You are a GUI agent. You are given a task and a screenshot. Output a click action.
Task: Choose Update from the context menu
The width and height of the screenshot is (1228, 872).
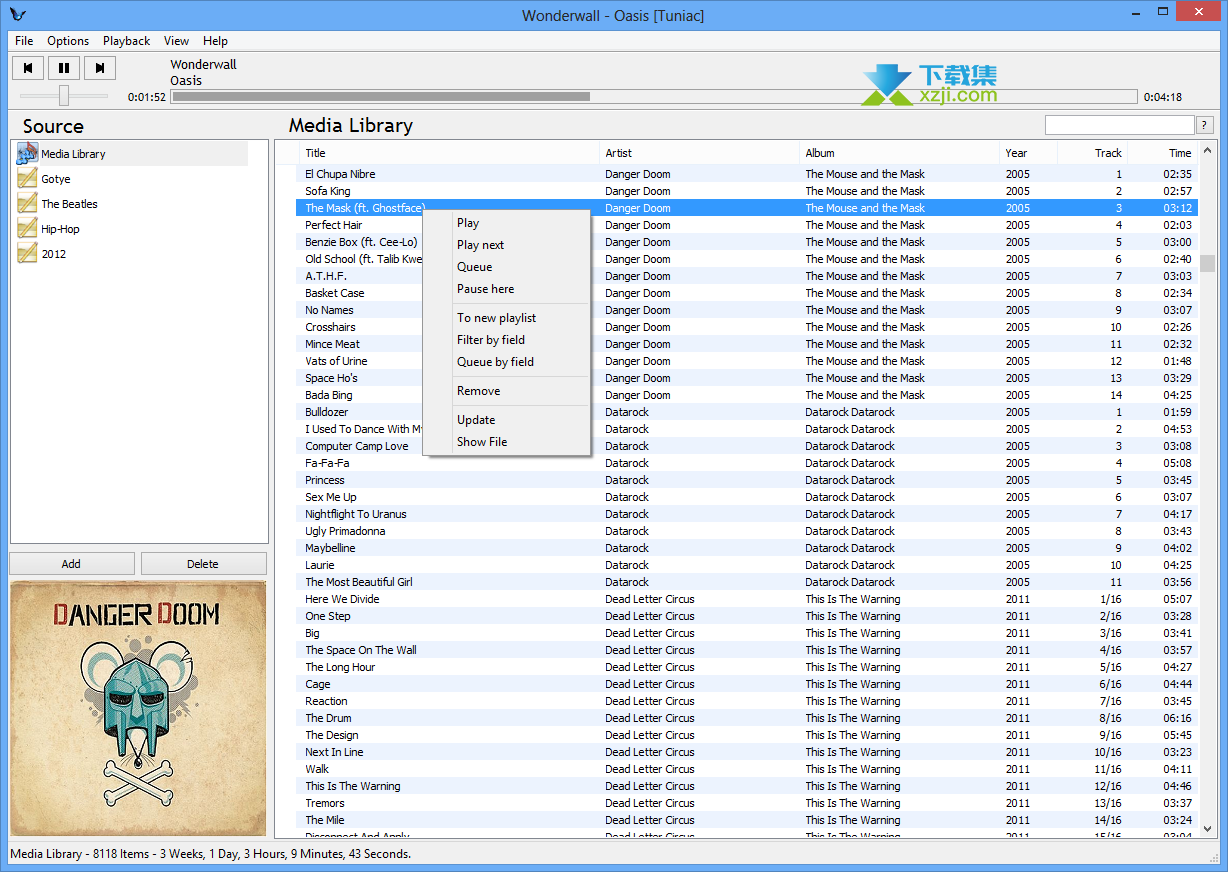tap(506, 420)
